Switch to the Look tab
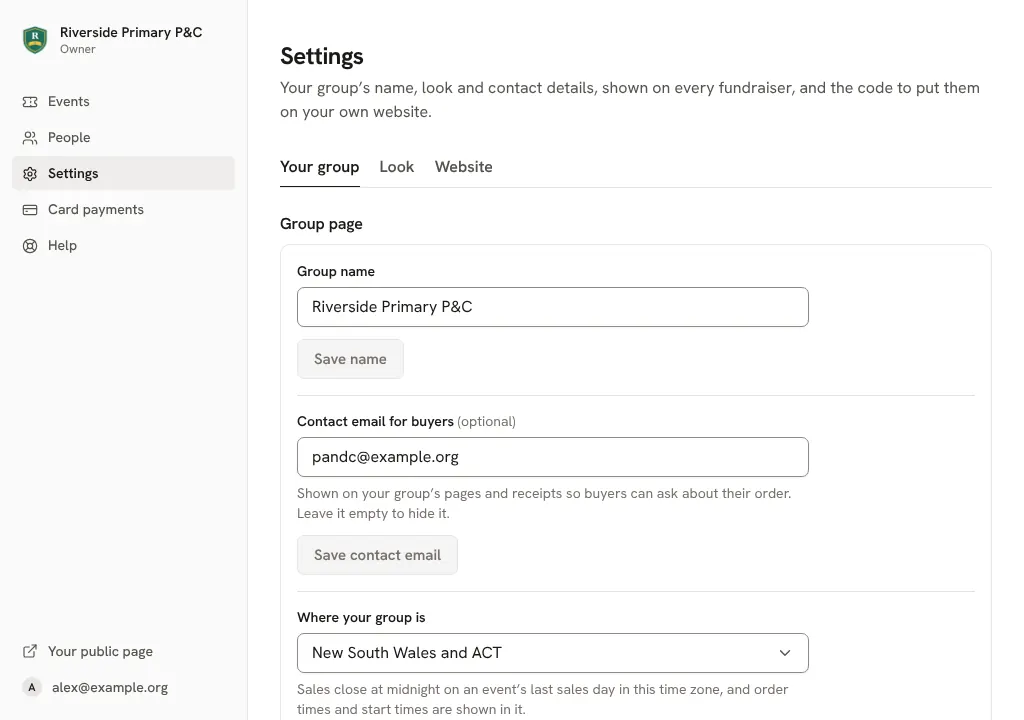1024x720 pixels. click(396, 167)
